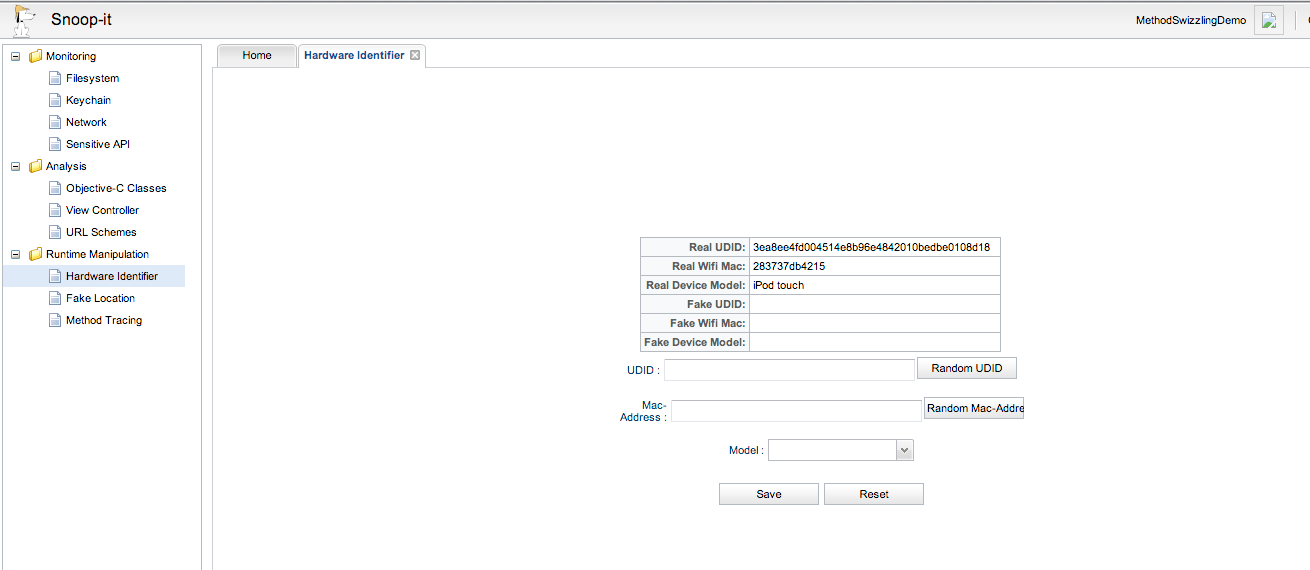Click the broken image icon near MethodSwizzlingDemo

(x=1268, y=20)
